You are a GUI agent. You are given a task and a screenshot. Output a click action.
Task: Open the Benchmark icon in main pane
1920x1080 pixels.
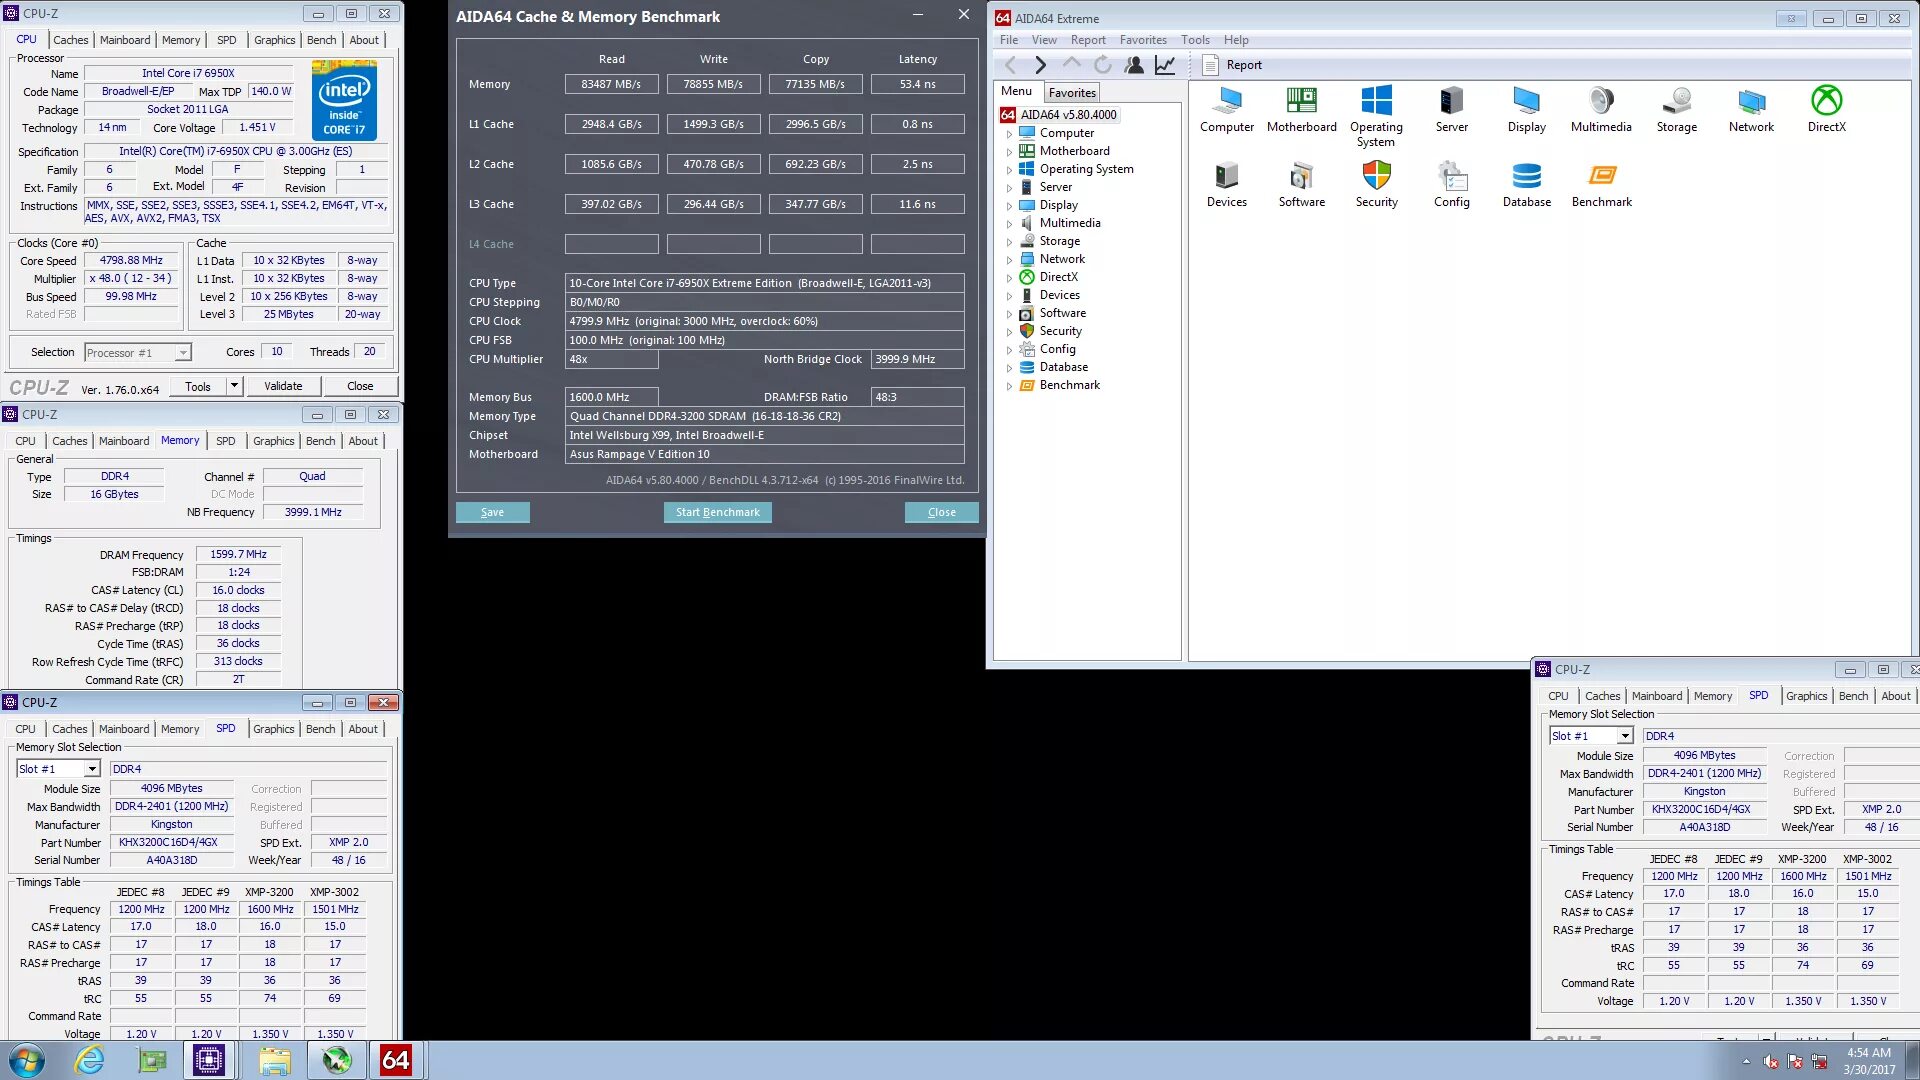[1601, 185]
